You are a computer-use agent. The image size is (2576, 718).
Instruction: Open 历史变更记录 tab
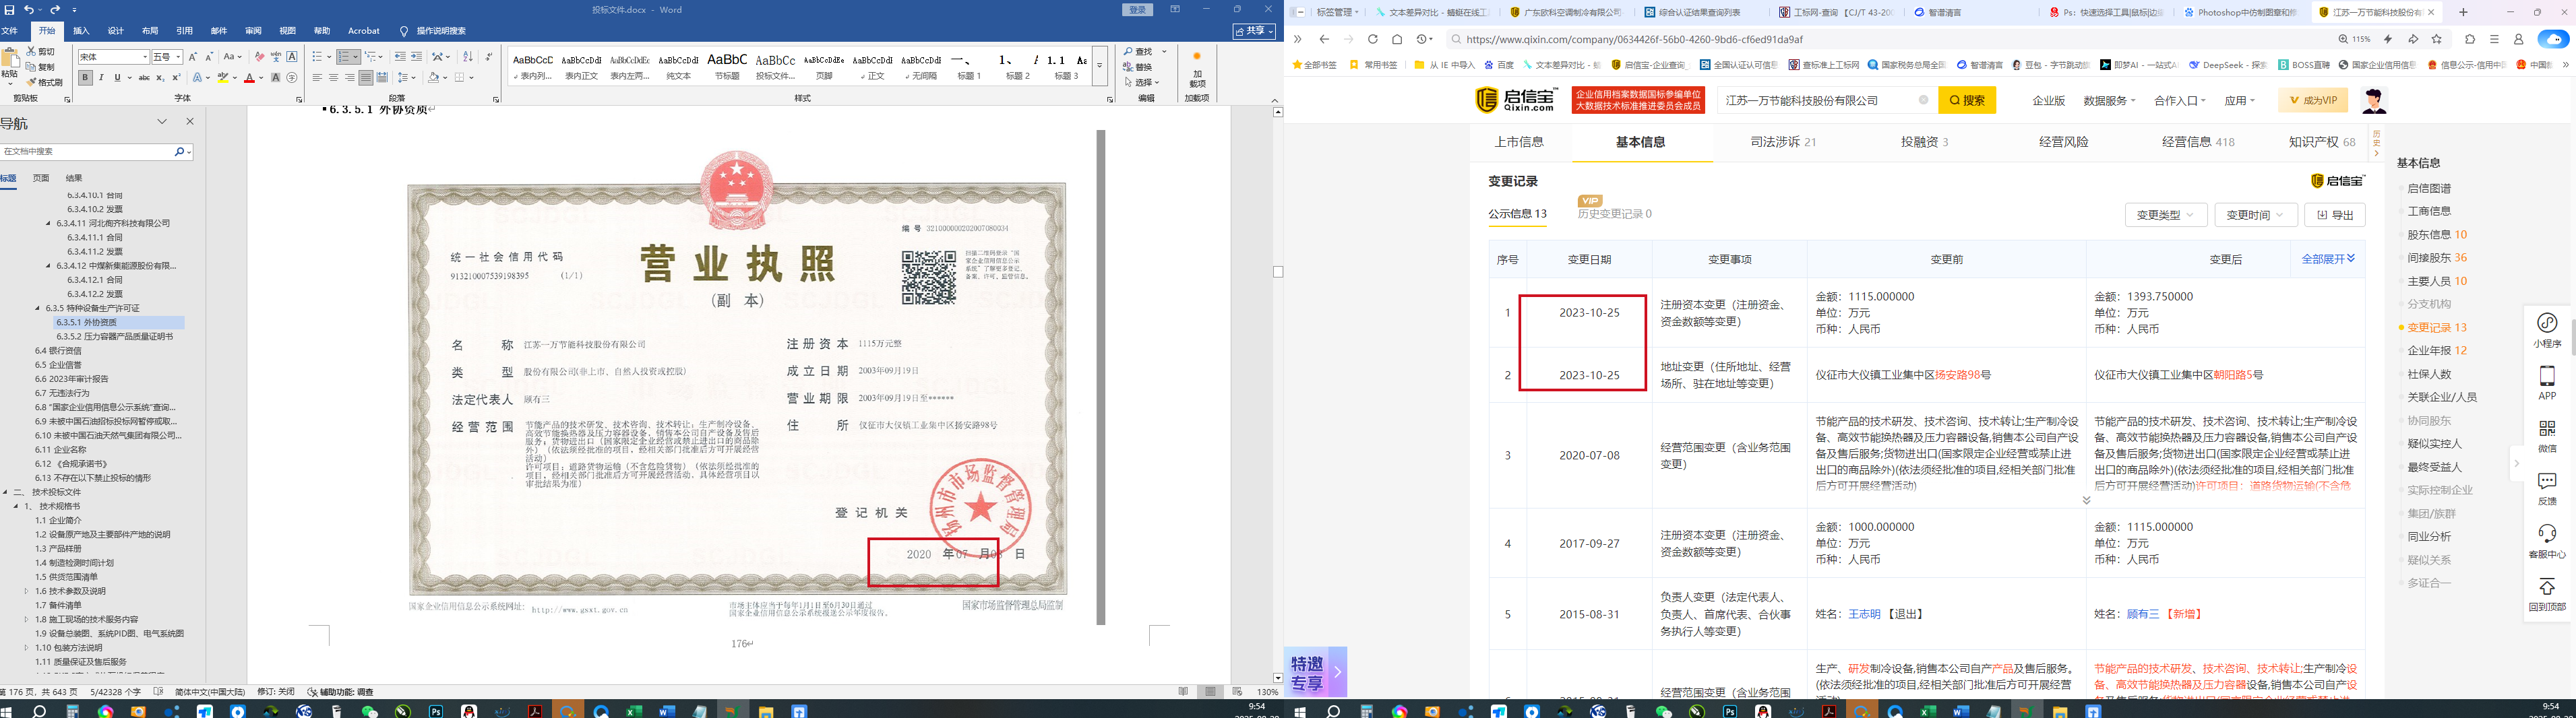click(1614, 214)
